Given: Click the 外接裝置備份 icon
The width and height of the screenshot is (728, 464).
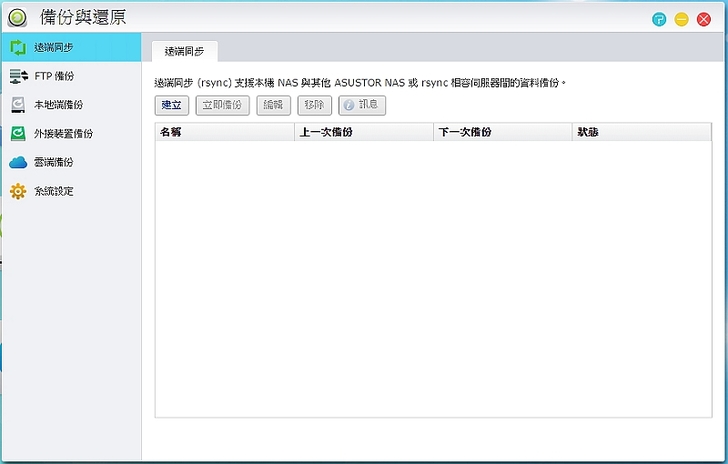Looking at the screenshot, I should click(17, 133).
